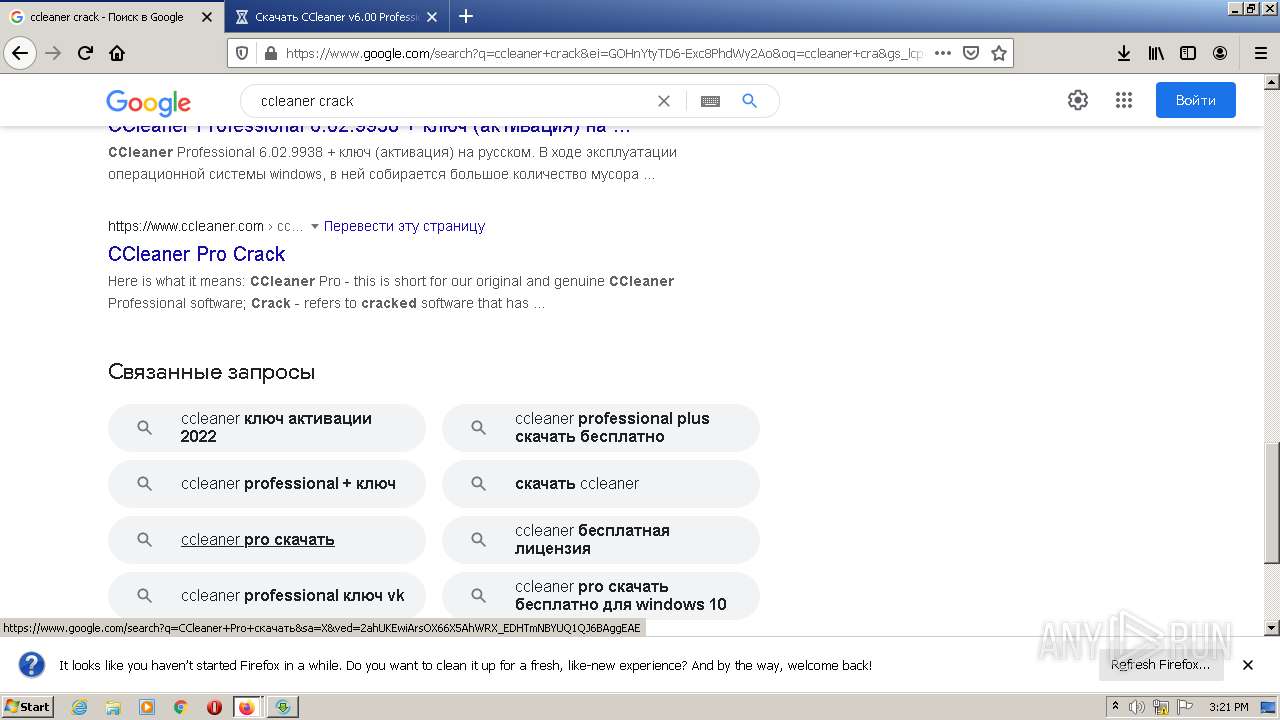Click the Google logo
This screenshot has height=720, width=1280.
(x=148, y=102)
